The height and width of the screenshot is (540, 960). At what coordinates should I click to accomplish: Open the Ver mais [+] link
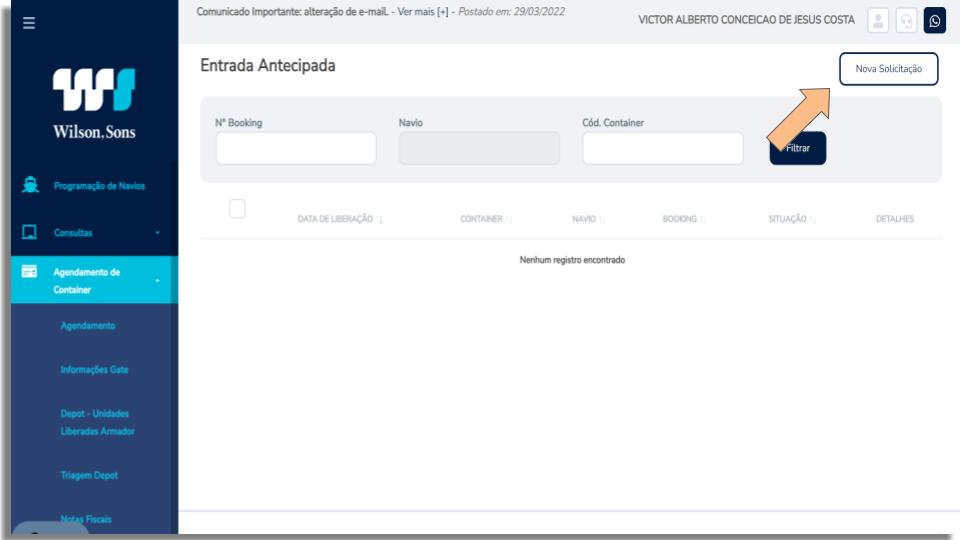coord(422,12)
